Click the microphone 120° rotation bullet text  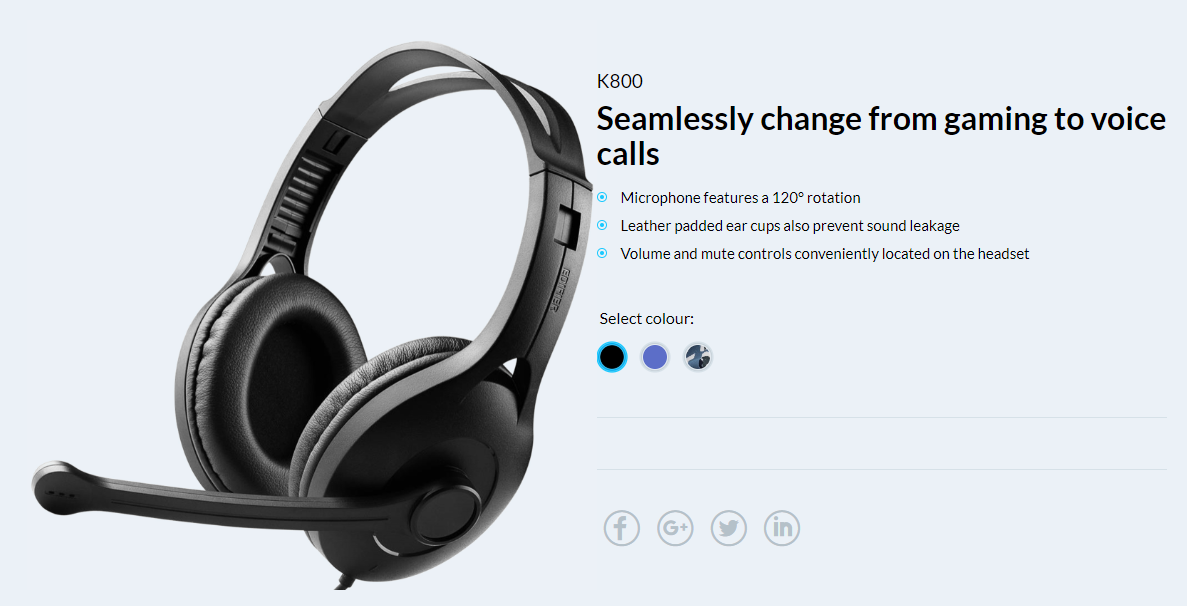point(740,197)
